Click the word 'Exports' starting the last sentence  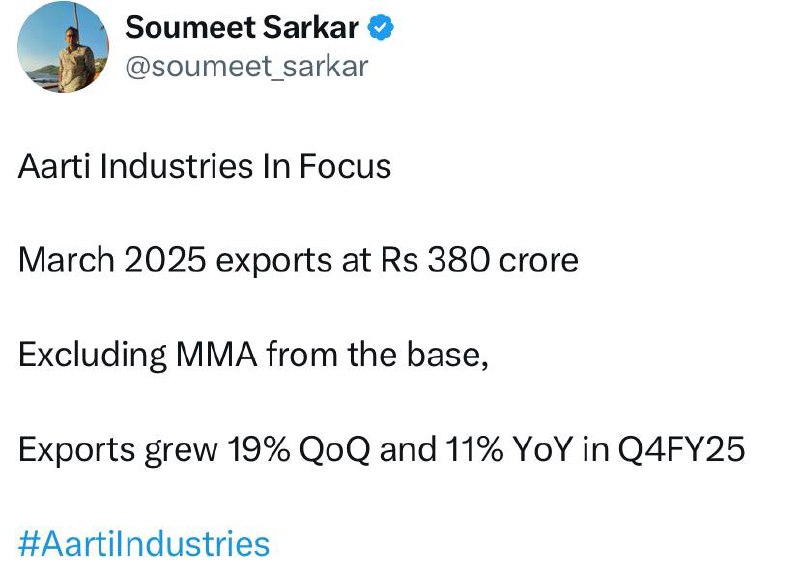click(x=77, y=450)
